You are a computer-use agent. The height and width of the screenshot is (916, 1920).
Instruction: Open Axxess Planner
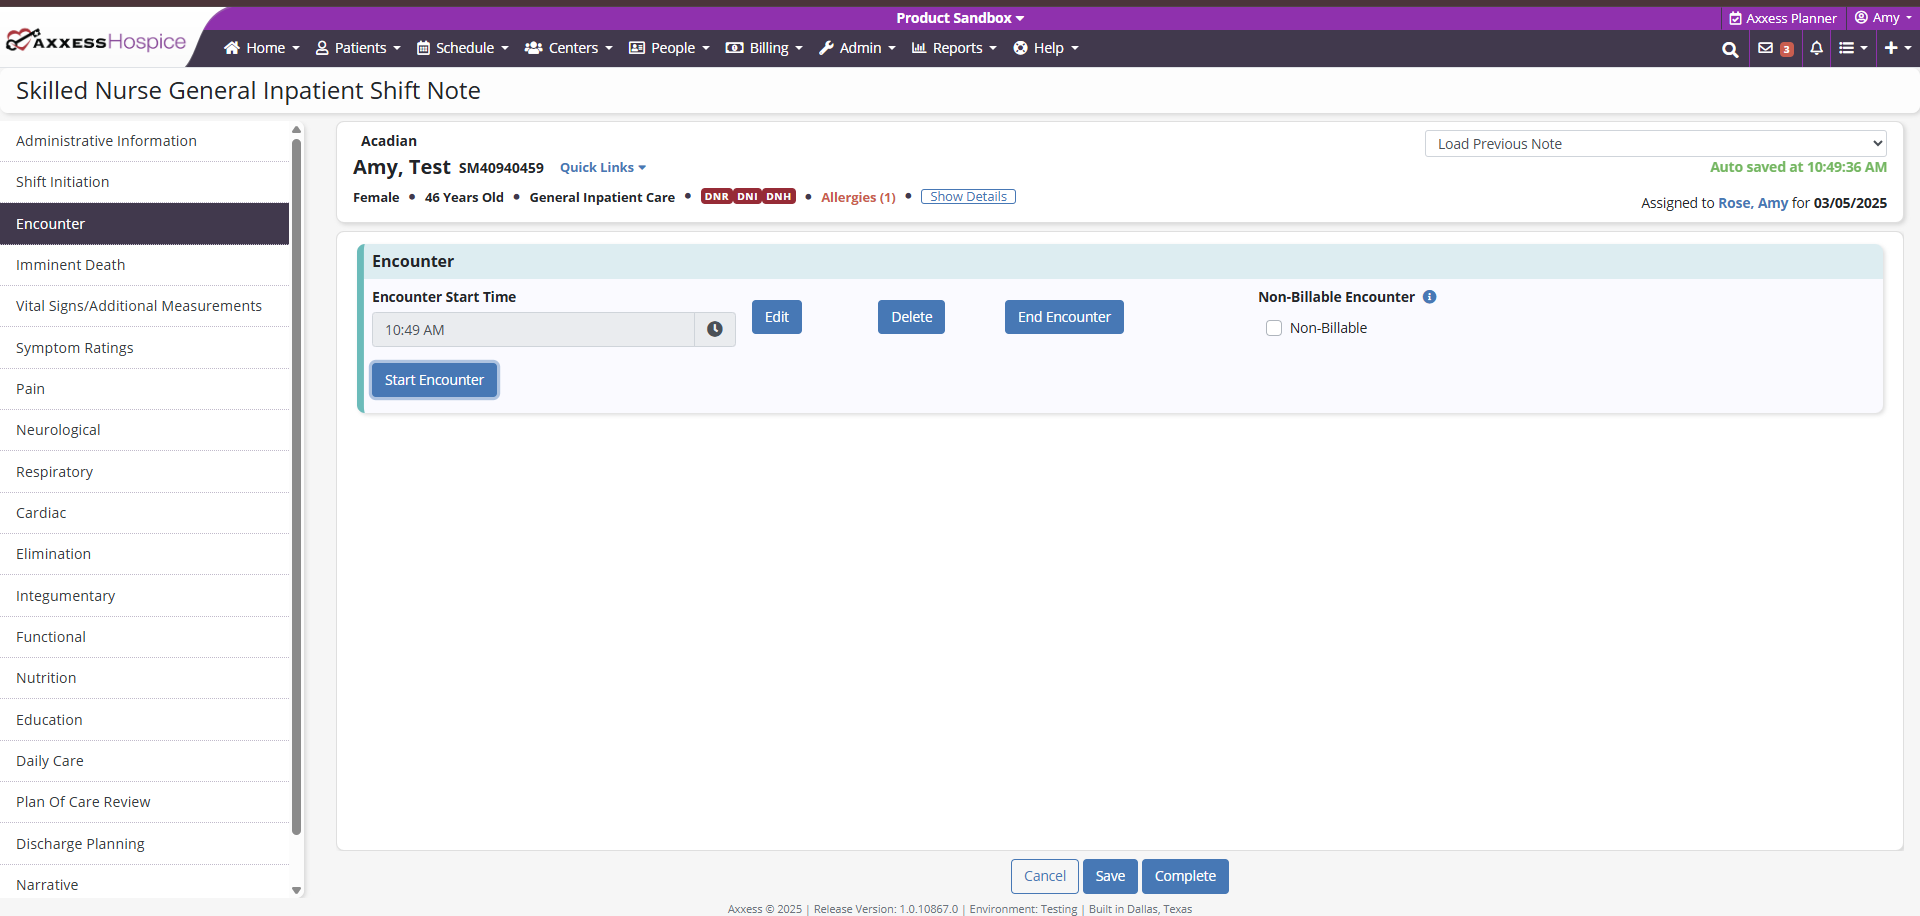[x=1783, y=18]
